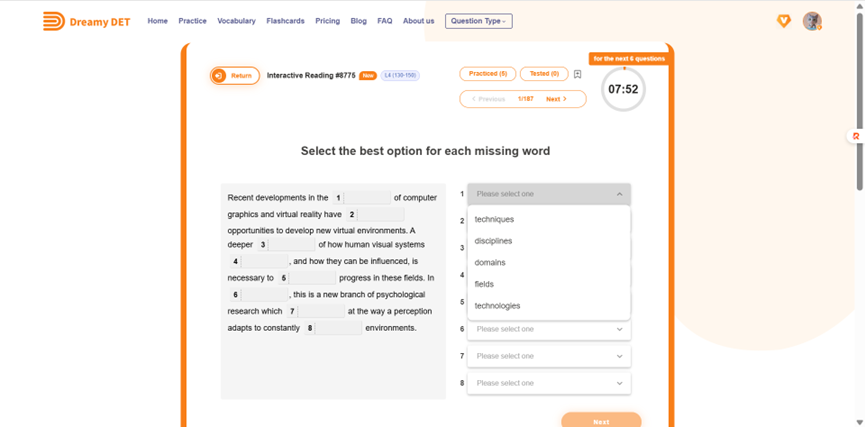Screen dimensions: 865x427
Task: Click the countdown timer circle
Action: pyautogui.click(x=623, y=89)
